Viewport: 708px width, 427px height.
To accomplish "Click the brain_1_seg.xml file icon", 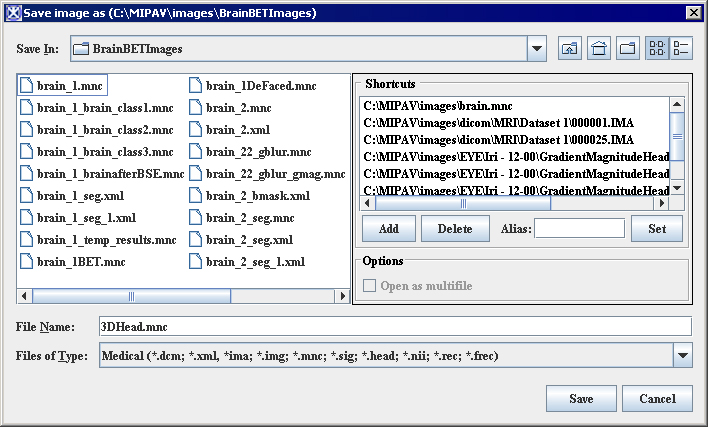I will [x=26, y=196].
